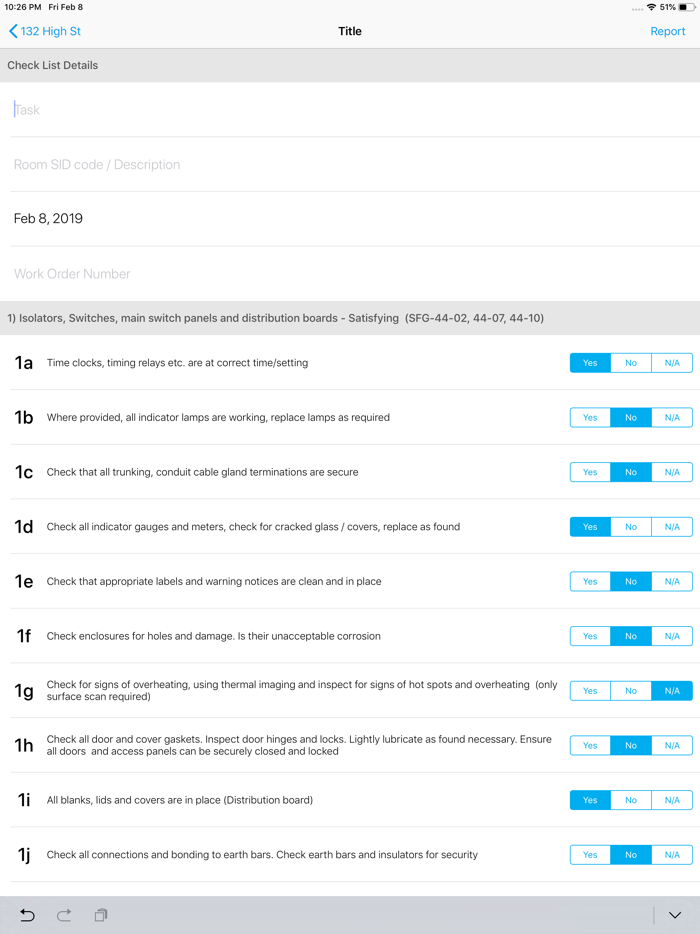700x934 pixels.
Task: Return to 132 High St
Action: tap(48, 31)
